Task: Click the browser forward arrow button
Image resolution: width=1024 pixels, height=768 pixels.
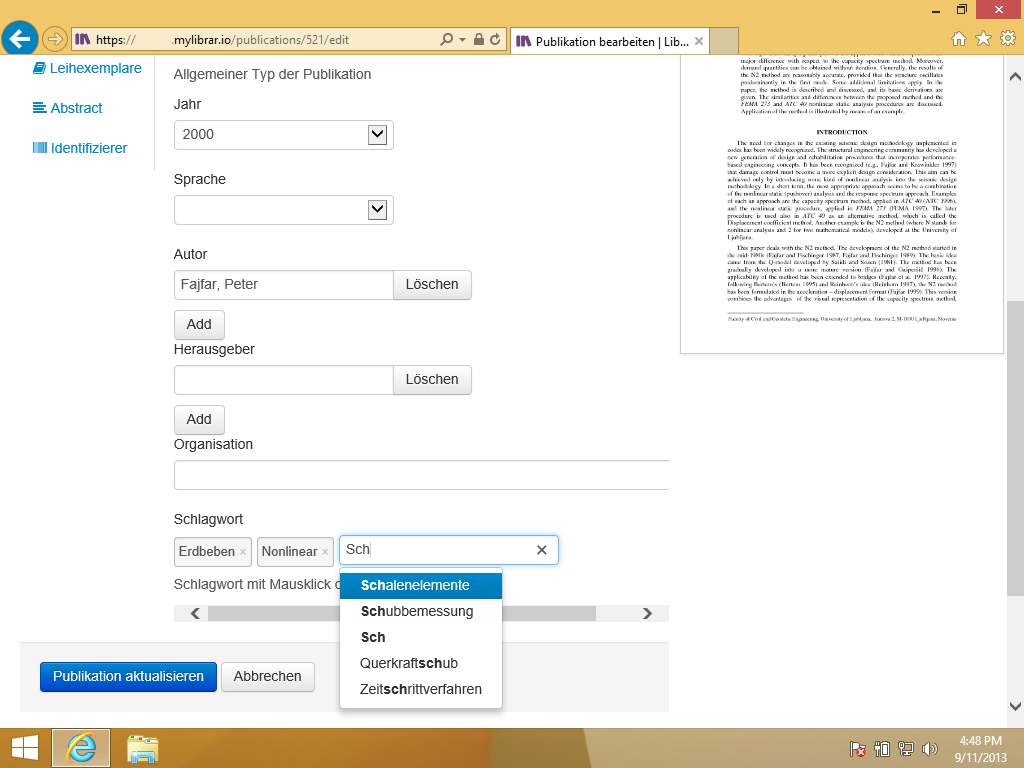Action: (x=54, y=40)
